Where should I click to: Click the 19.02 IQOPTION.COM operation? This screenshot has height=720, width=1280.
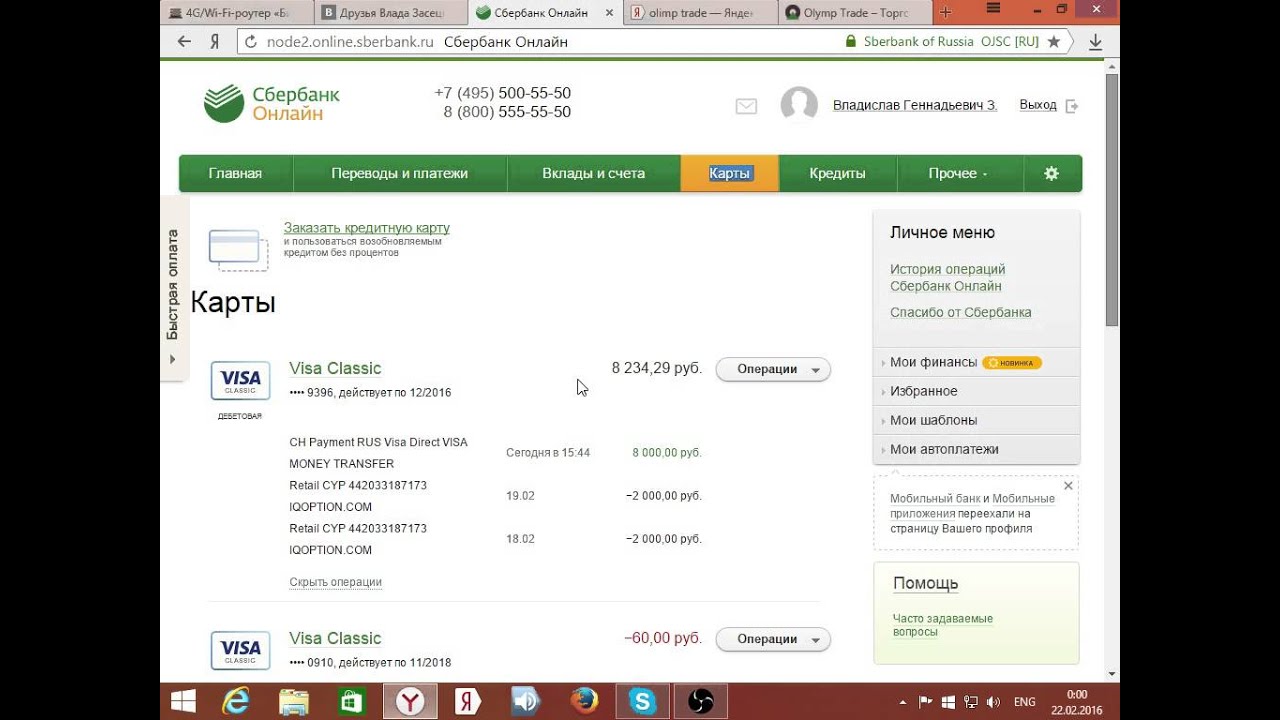click(358, 496)
